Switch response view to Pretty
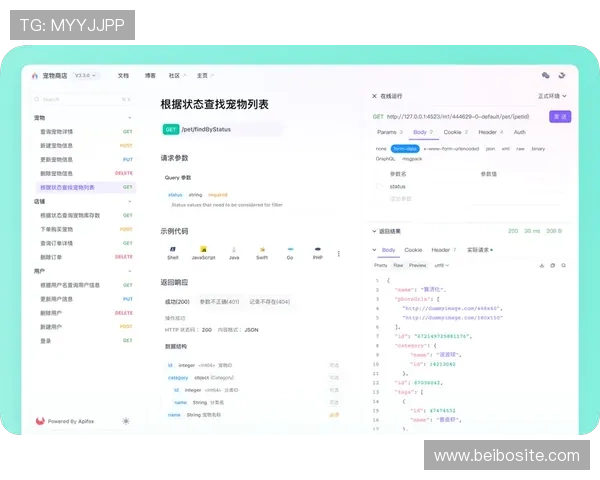Image resolution: width=600 pixels, height=480 pixels. click(x=380, y=265)
